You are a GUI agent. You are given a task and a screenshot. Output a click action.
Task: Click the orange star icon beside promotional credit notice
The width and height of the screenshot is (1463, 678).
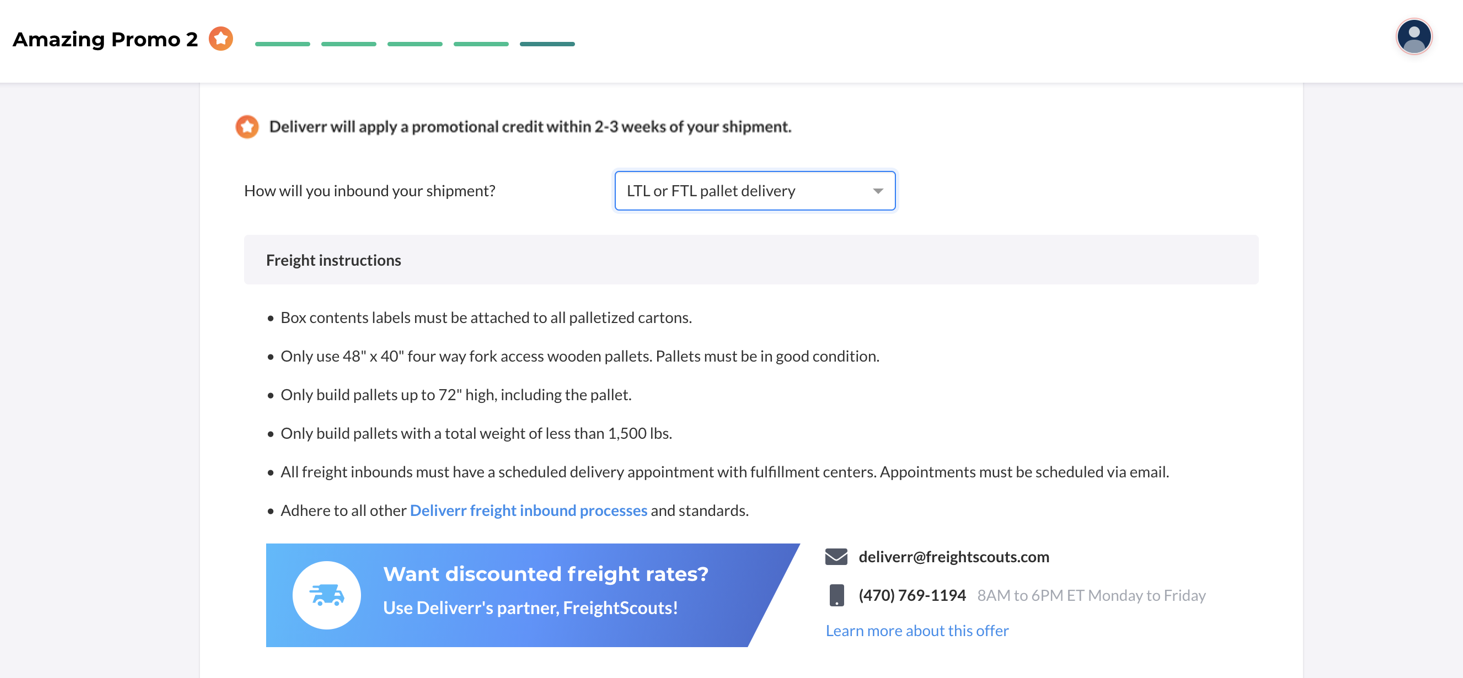point(247,127)
